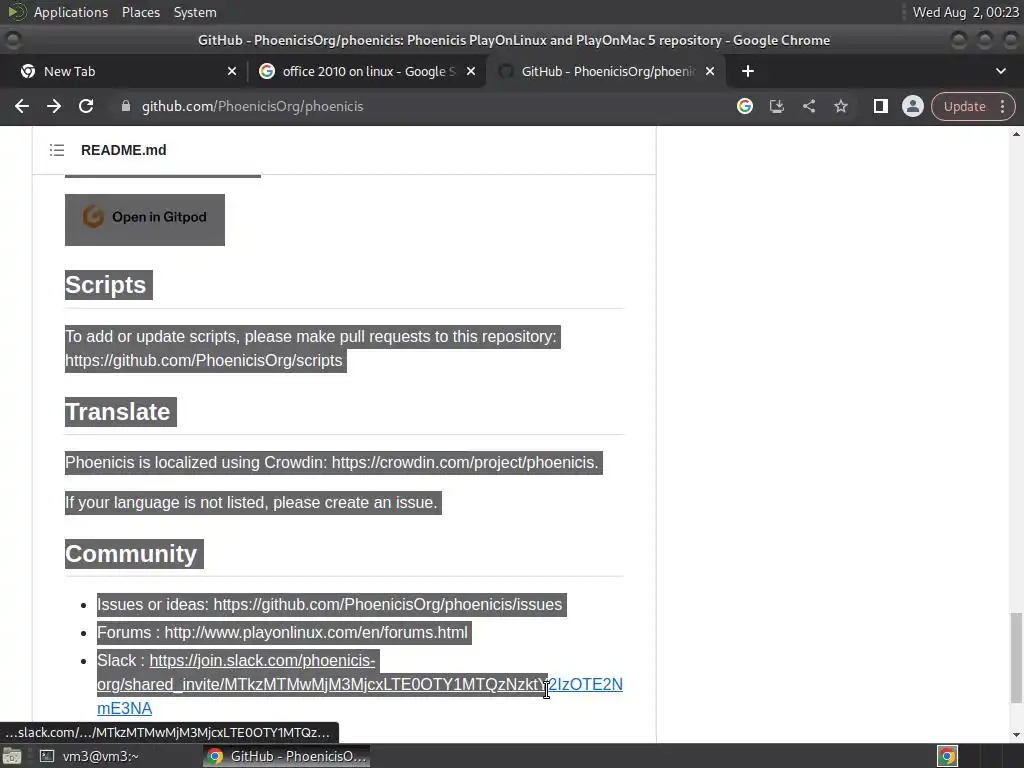Share this page via the share icon
This screenshot has height=768, width=1024.
click(808, 106)
